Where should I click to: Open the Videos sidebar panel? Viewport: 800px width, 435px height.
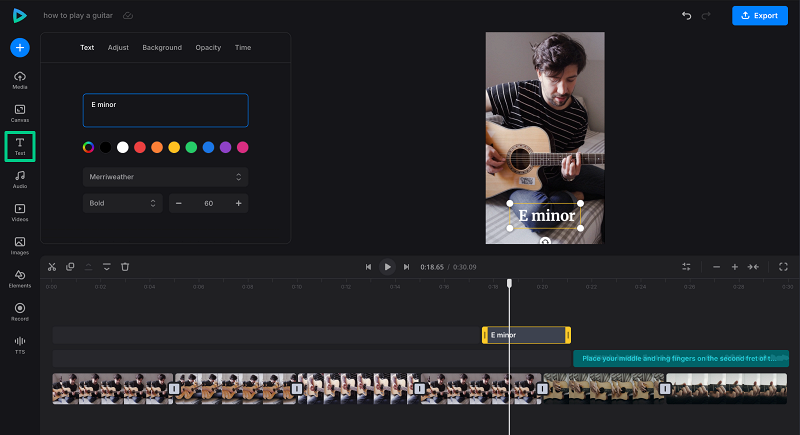20,213
